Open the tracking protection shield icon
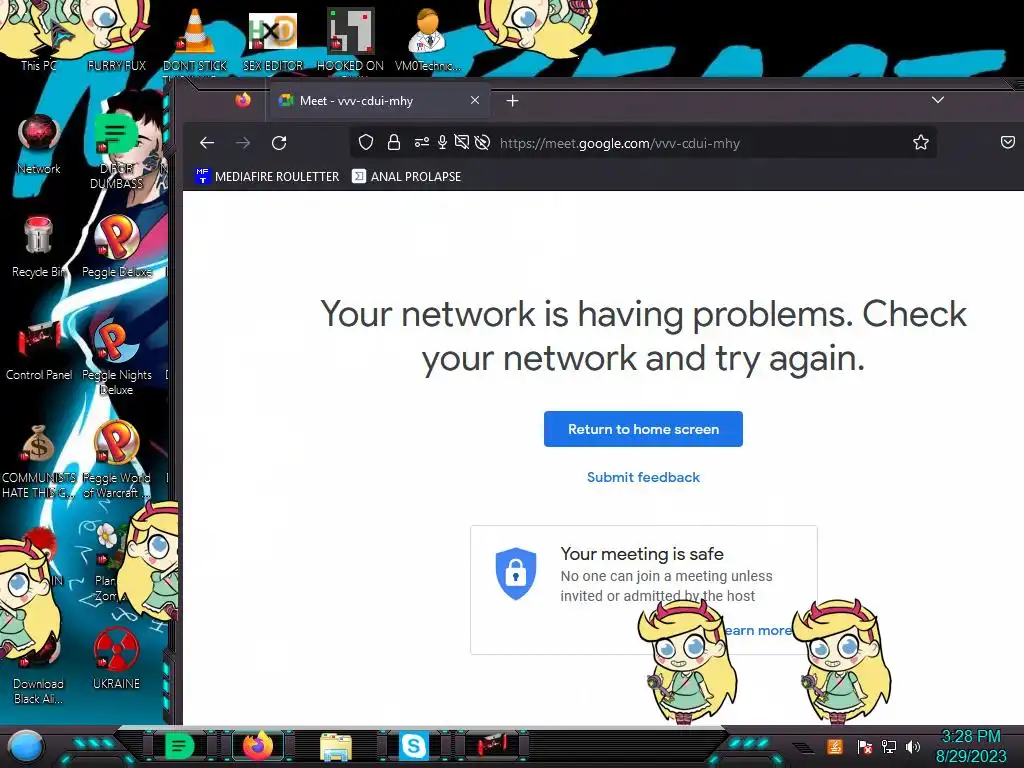 point(366,142)
